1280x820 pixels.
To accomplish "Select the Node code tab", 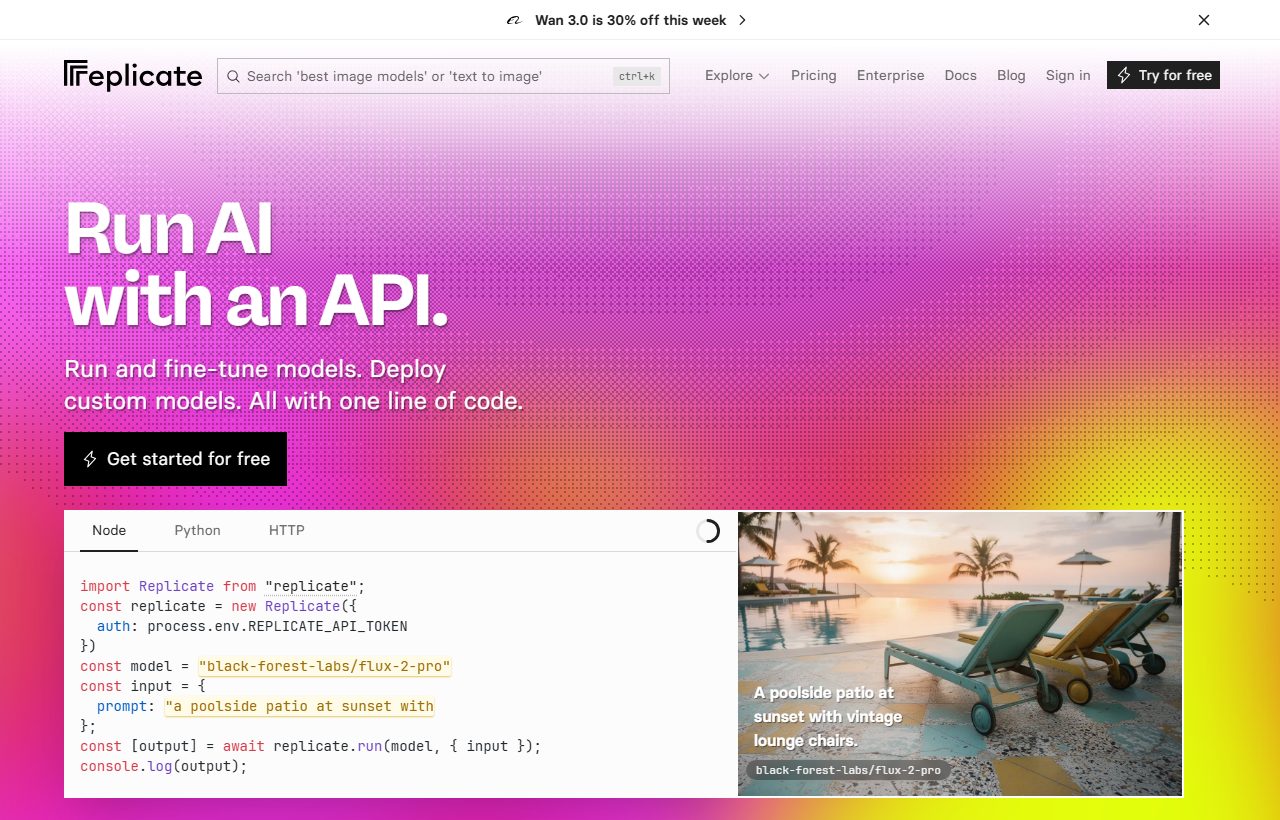I will pyautogui.click(x=109, y=530).
